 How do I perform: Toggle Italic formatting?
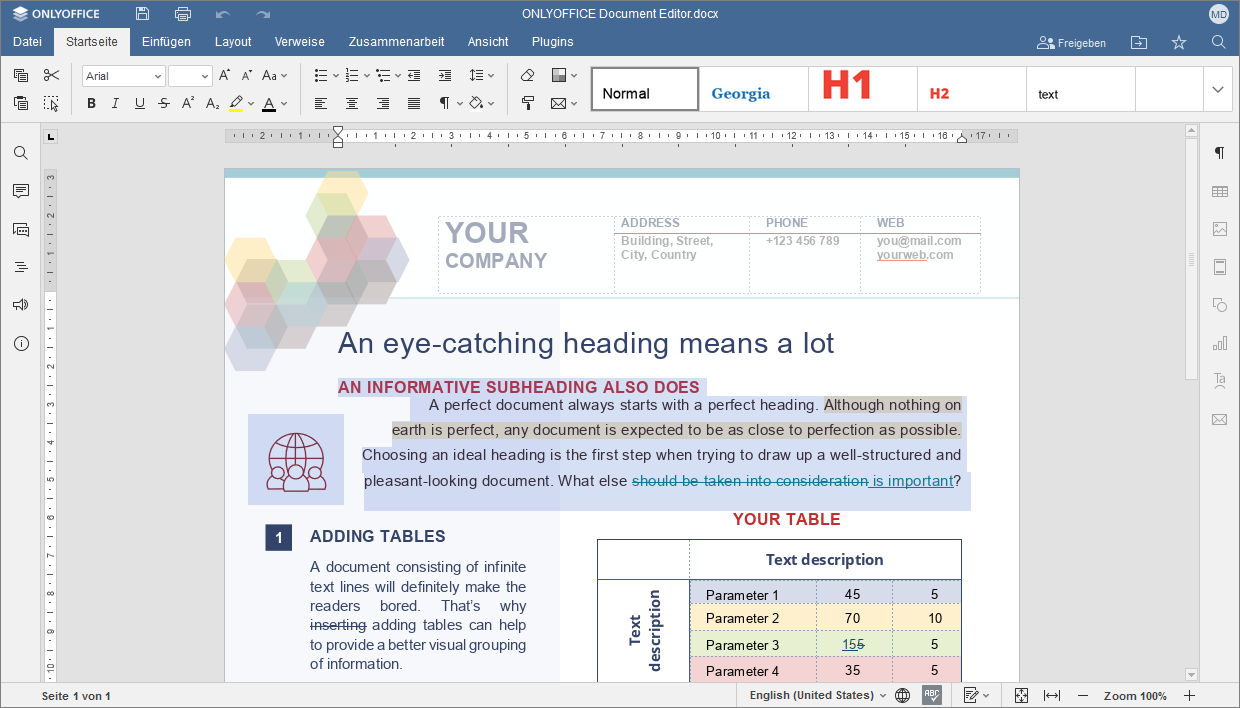click(115, 103)
